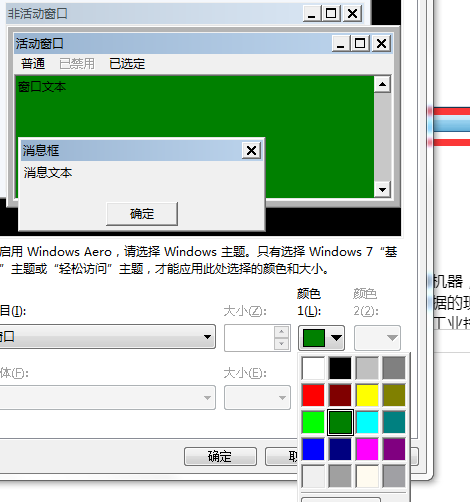470x502 pixels.
Task: Click scroll down arrow in preview window
Action: tap(382, 190)
